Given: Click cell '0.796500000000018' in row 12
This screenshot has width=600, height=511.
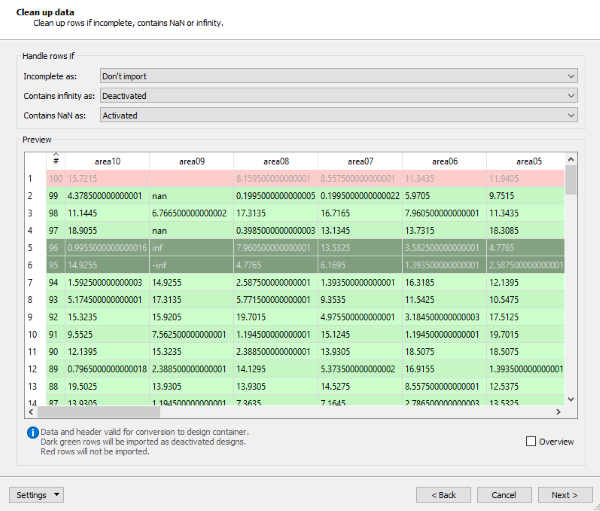Looking at the screenshot, I should tap(107, 369).
